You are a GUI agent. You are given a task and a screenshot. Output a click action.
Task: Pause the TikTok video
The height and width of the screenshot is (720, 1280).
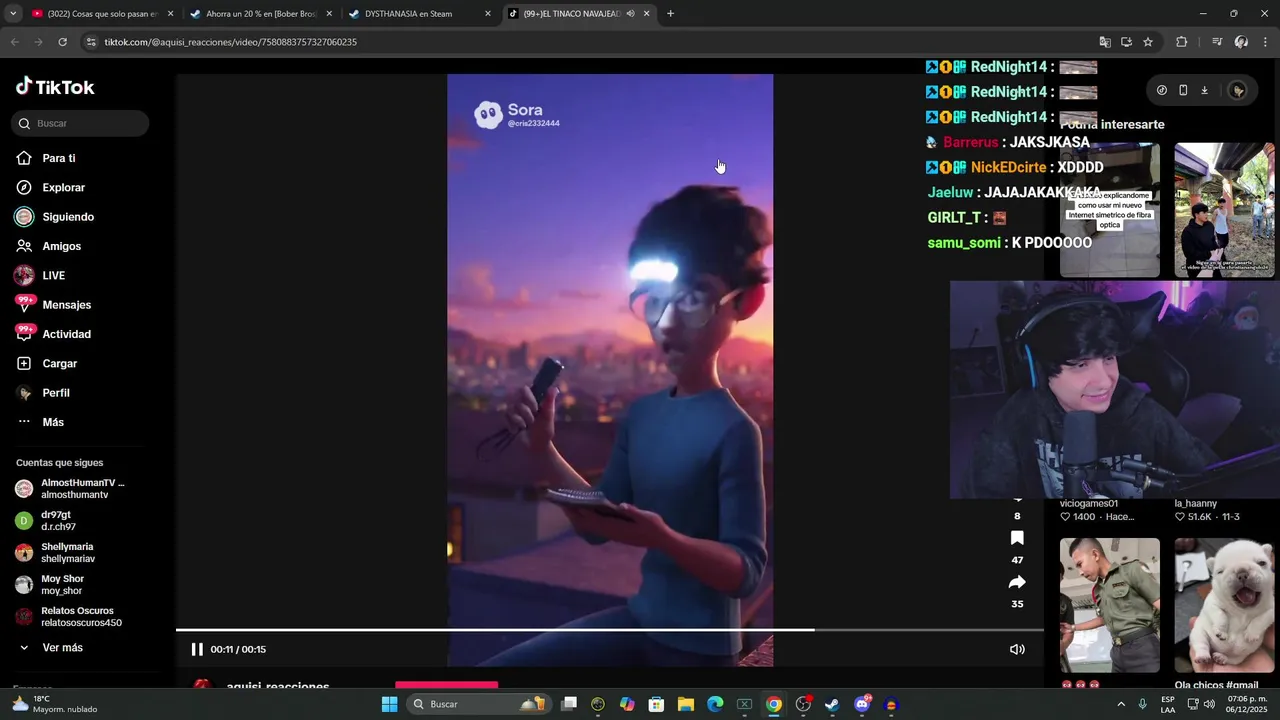tap(197, 649)
